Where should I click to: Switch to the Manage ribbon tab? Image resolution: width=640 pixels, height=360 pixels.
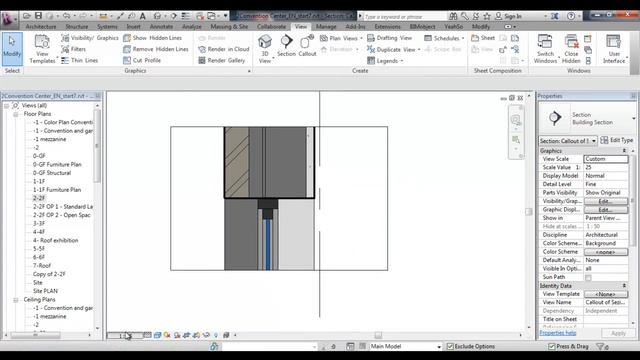point(326,27)
